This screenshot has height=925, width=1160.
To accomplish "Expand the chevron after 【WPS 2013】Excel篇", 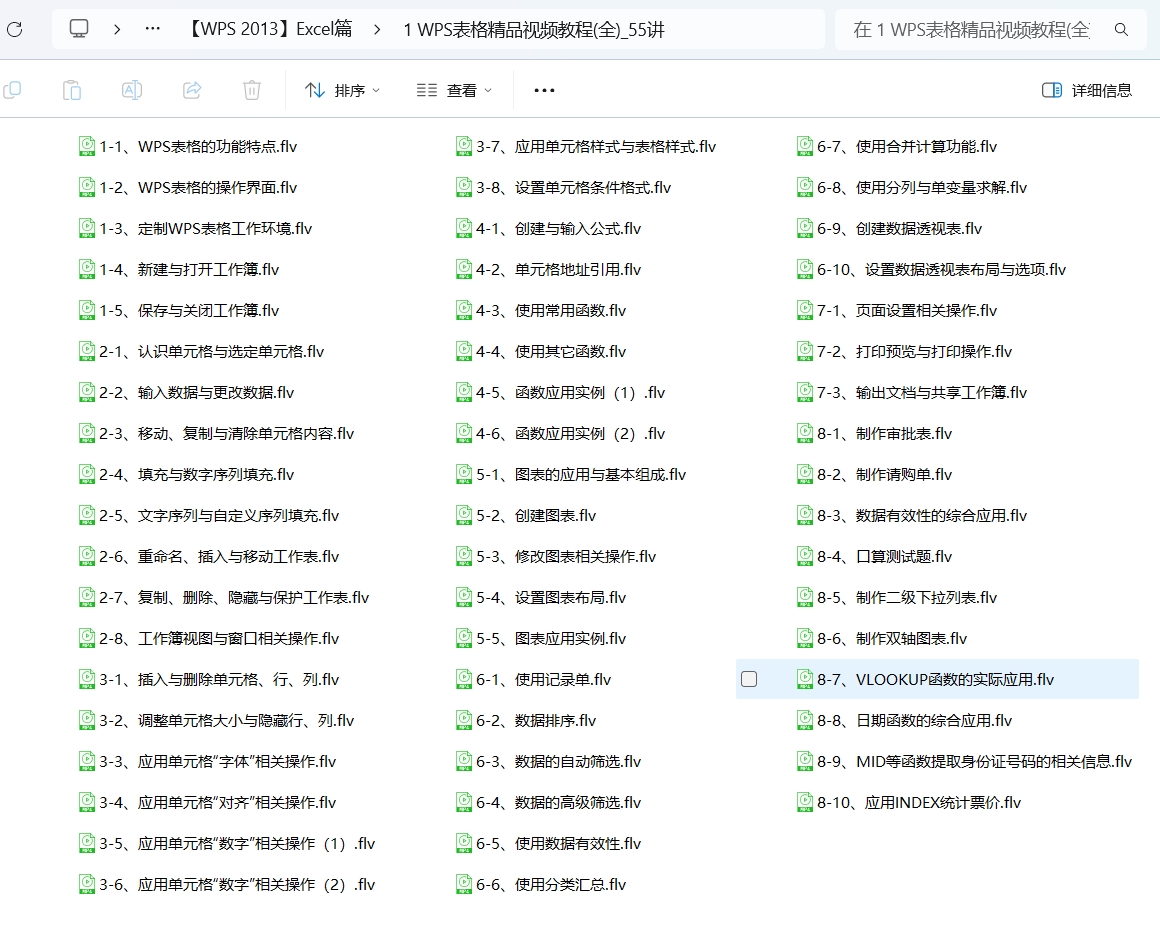I will (377, 30).
